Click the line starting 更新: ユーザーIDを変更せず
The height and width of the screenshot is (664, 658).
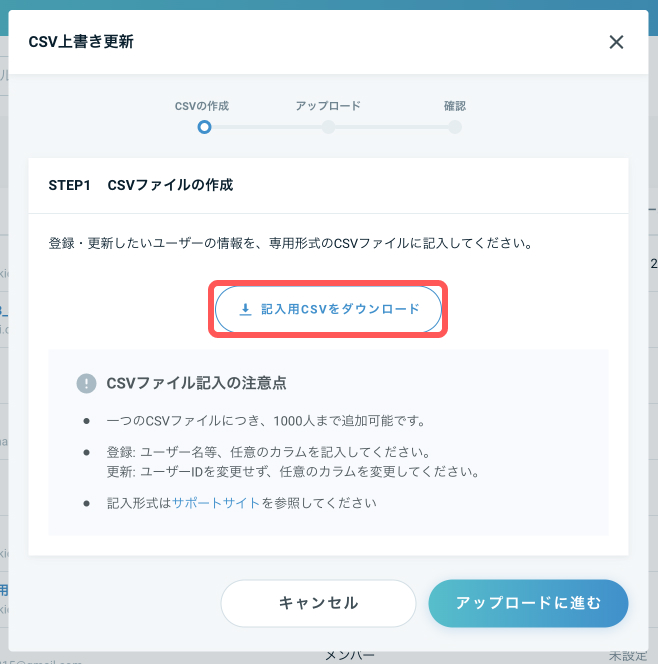(x=293, y=472)
